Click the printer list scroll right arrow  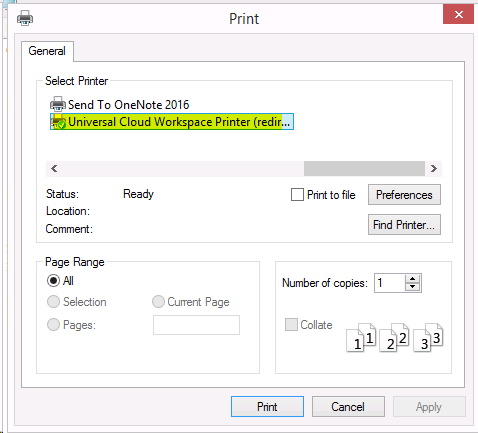[x=434, y=169]
